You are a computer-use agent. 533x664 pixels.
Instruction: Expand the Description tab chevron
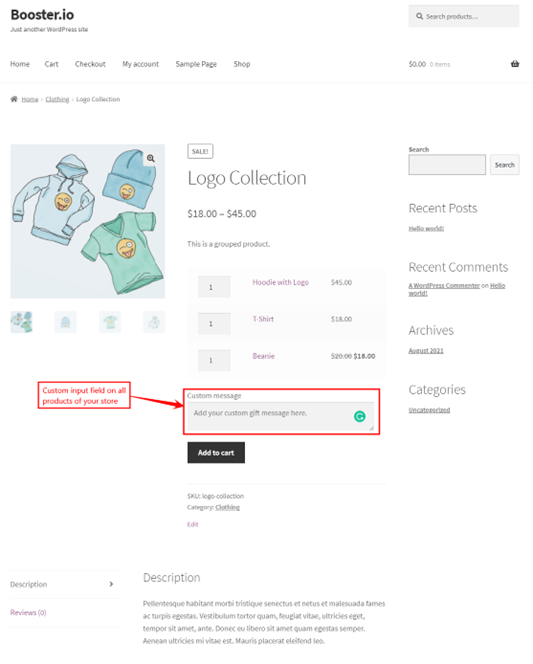(x=111, y=584)
